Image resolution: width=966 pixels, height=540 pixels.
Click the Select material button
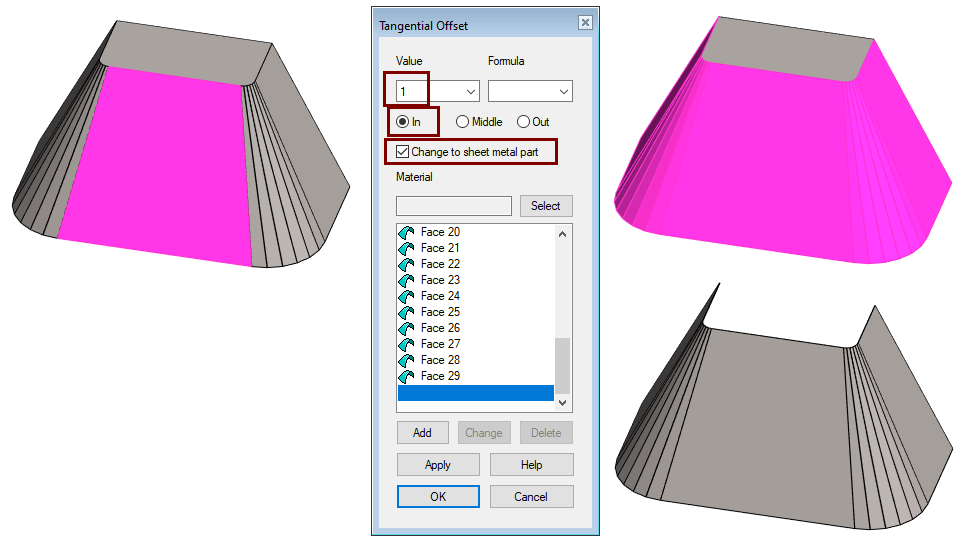click(x=546, y=206)
